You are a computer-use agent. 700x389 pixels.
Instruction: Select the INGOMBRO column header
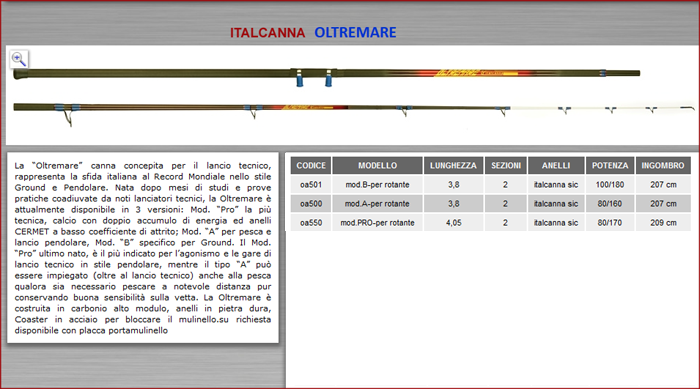(x=663, y=165)
